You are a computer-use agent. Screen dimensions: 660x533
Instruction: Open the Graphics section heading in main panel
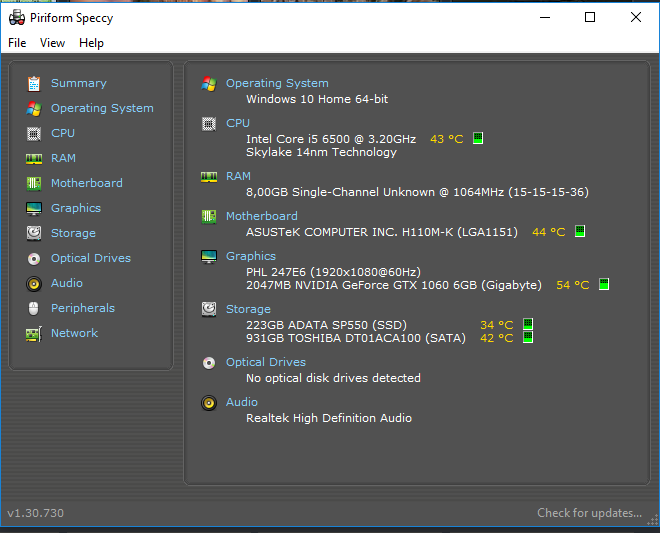tap(250, 256)
